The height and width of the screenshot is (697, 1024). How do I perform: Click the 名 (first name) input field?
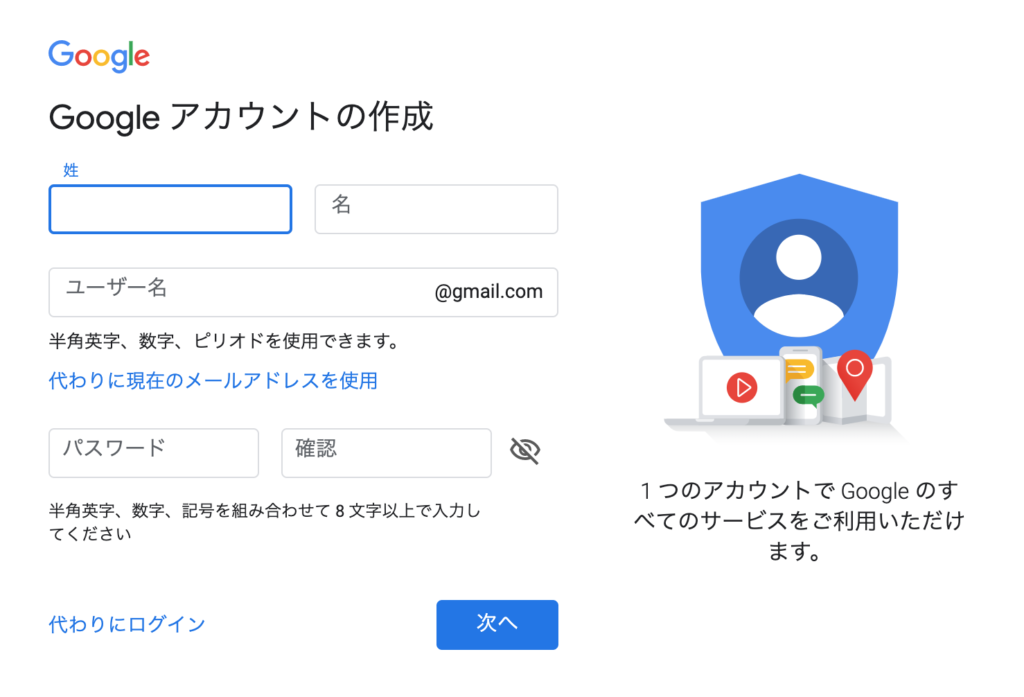click(436, 209)
